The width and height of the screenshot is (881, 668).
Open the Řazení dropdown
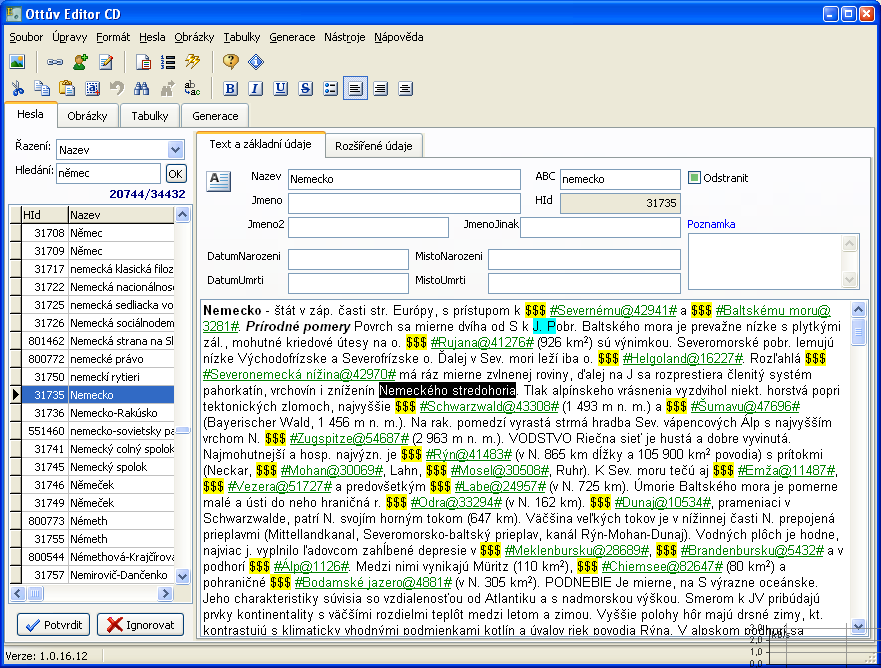pos(177,149)
